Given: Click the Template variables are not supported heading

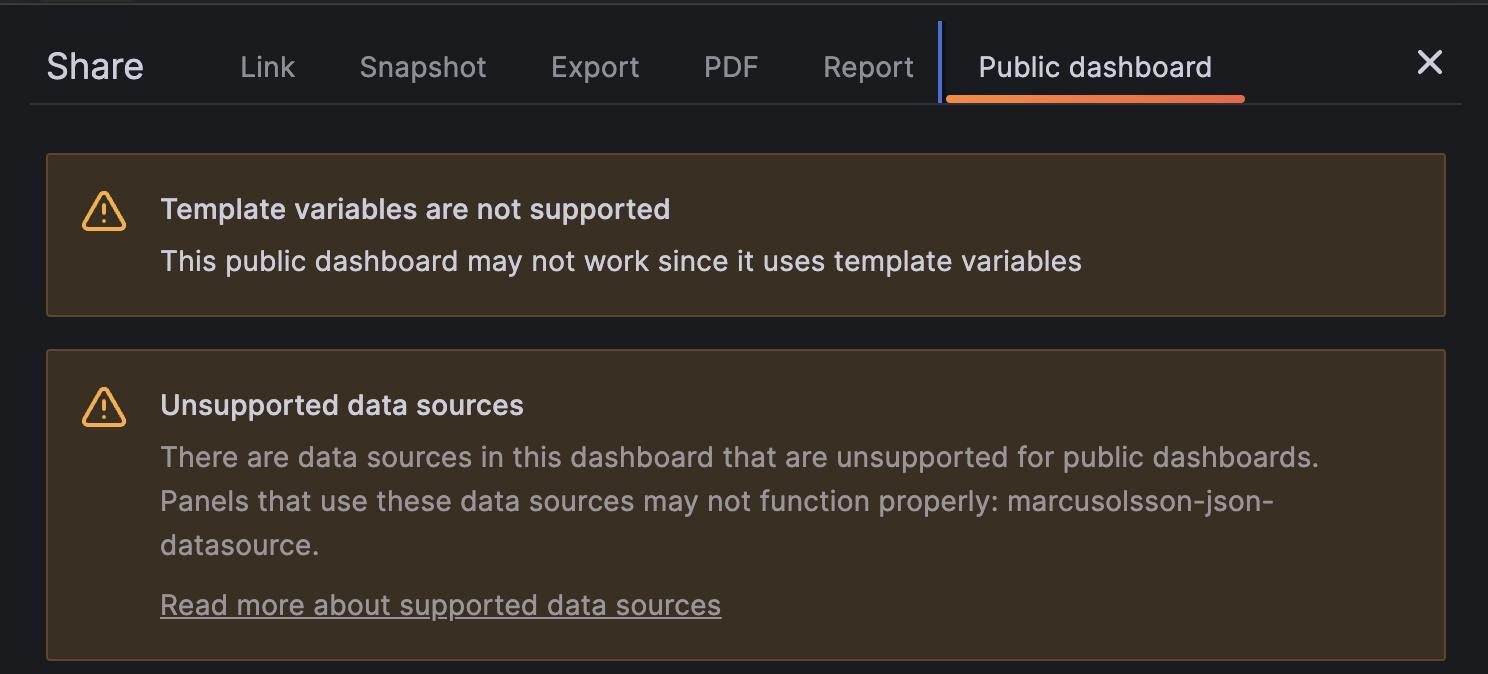Looking at the screenshot, I should click(415, 209).
